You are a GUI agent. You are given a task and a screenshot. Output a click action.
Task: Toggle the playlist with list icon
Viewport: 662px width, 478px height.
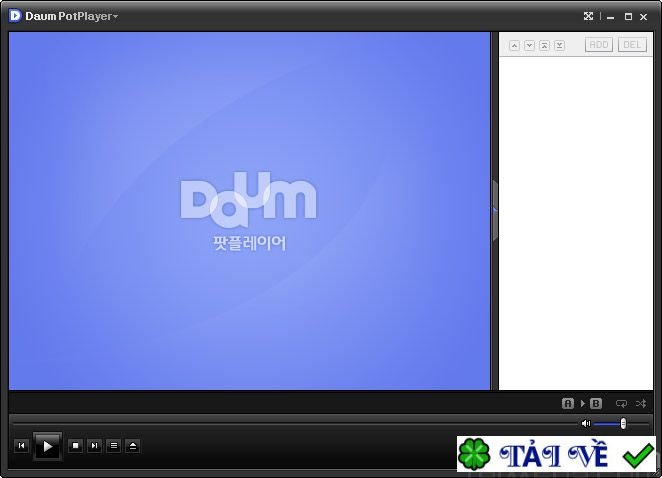coord(114,445)
